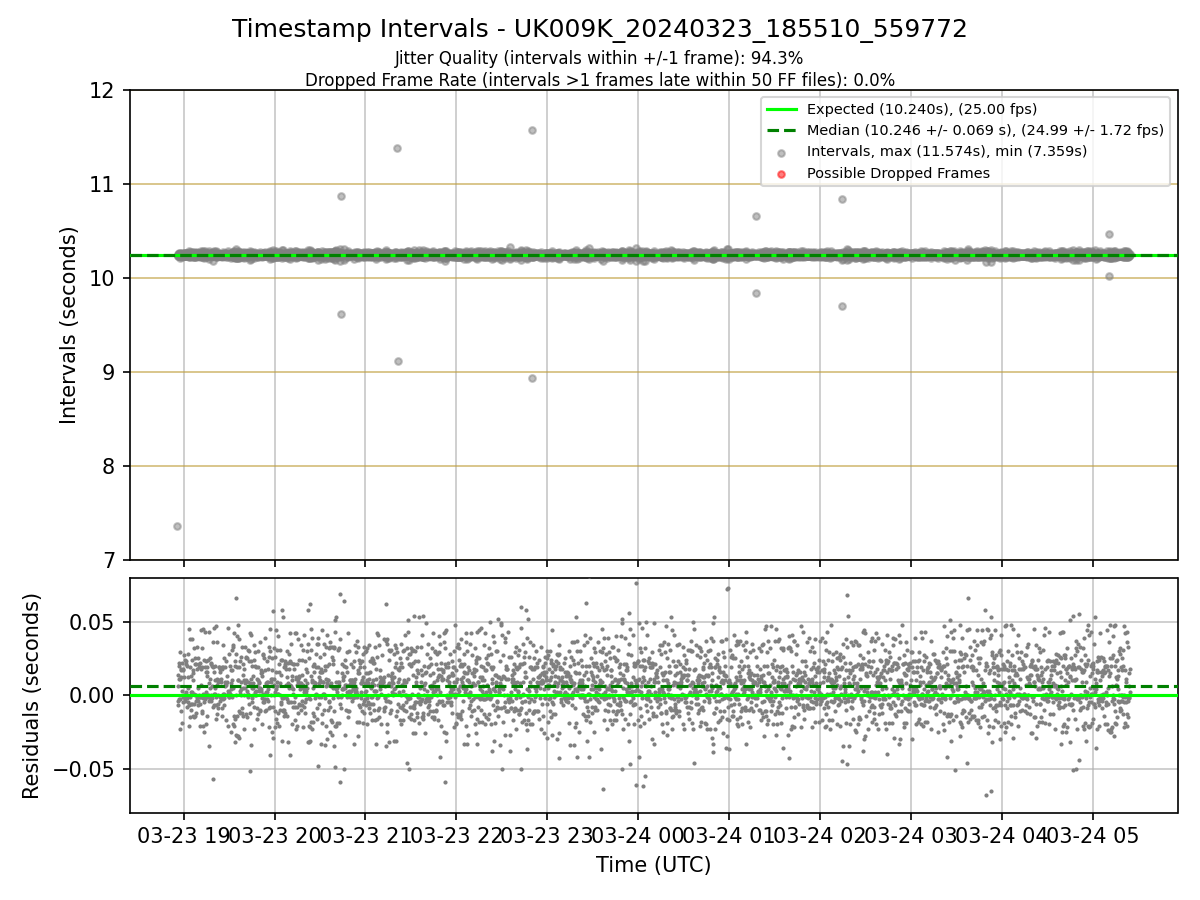Click the solid green line sample in the legend
Image resolution: width=1200 pixels, height=900 pixels.
coord(782,110)
